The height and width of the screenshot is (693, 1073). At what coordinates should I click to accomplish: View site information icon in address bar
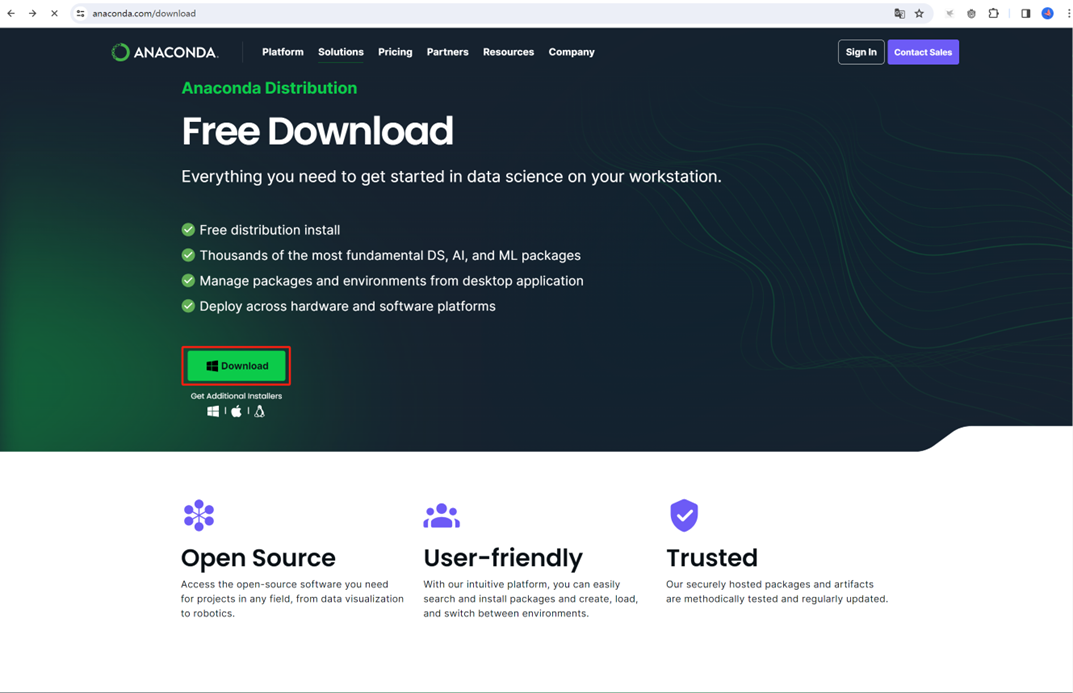81,13
